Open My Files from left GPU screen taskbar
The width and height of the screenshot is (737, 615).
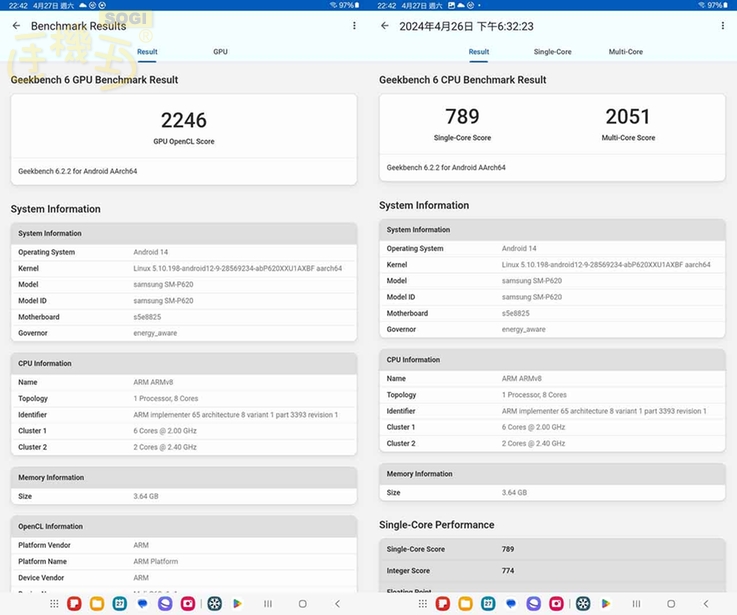[x=97, y=603]
